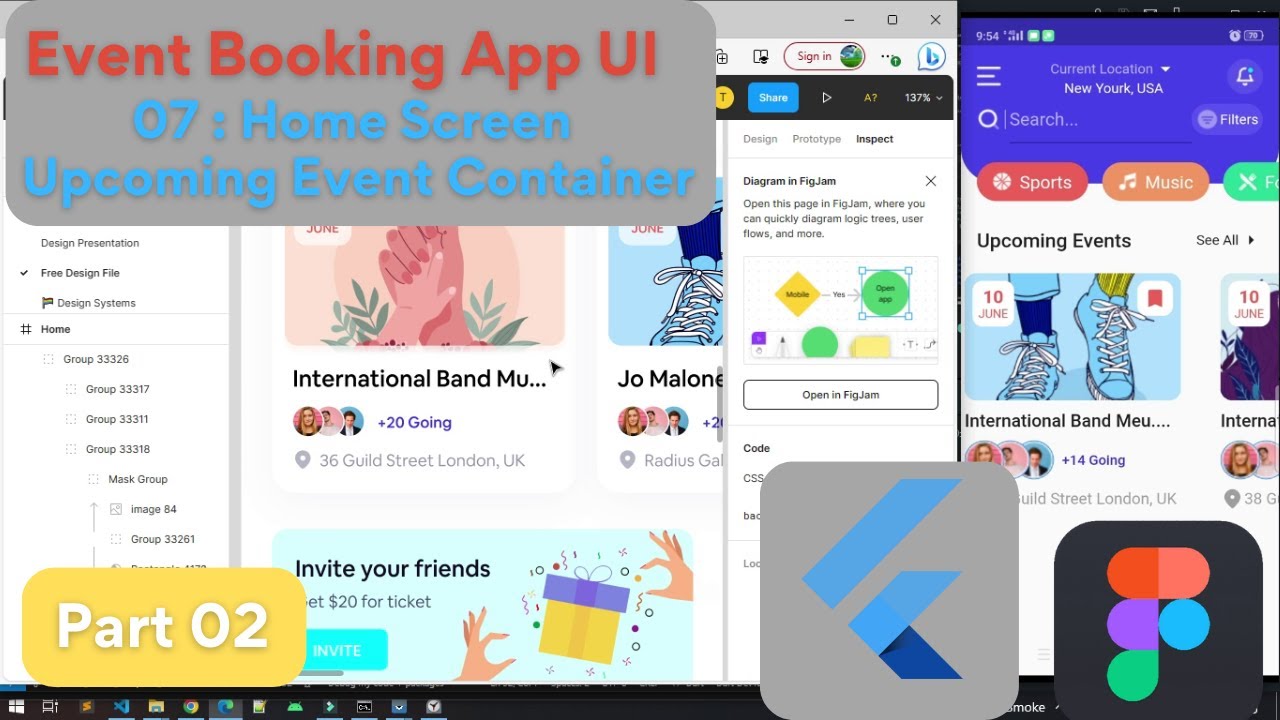Tap the Filters button
Screen dimensions: 1280x720
coord(1228,119)
